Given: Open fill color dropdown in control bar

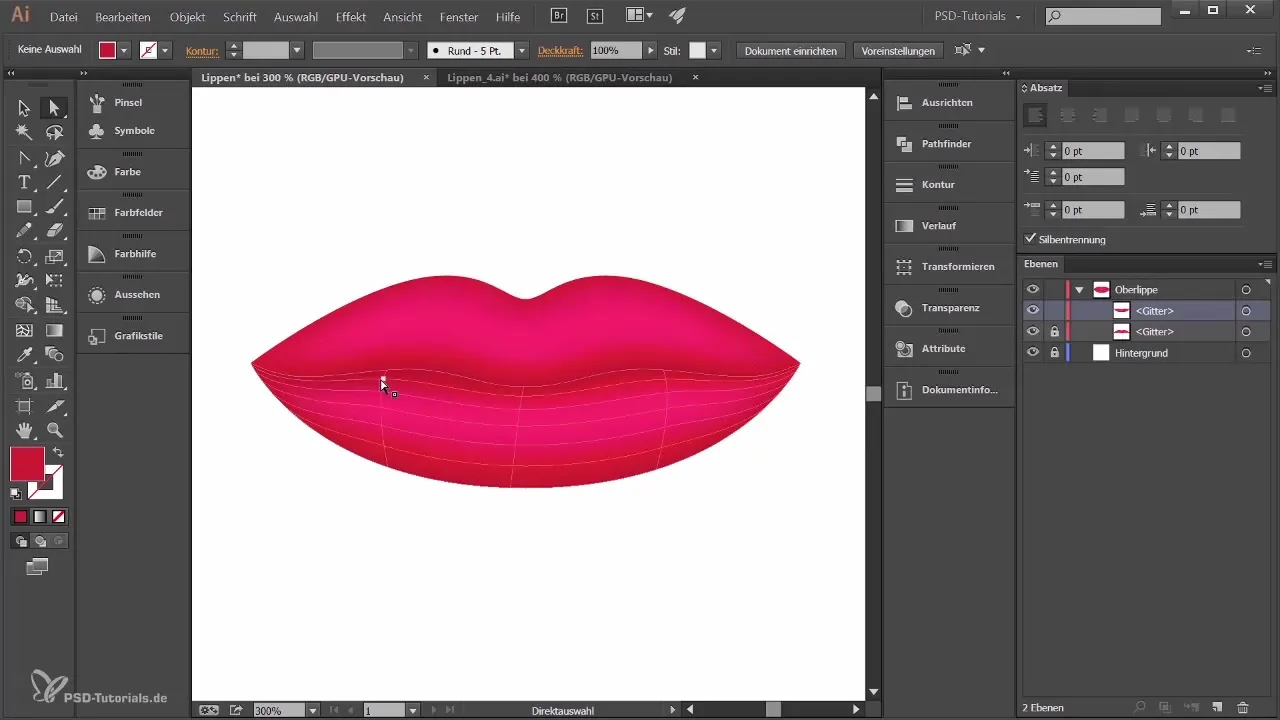Looking at the screenshot, I should point(124,50).
